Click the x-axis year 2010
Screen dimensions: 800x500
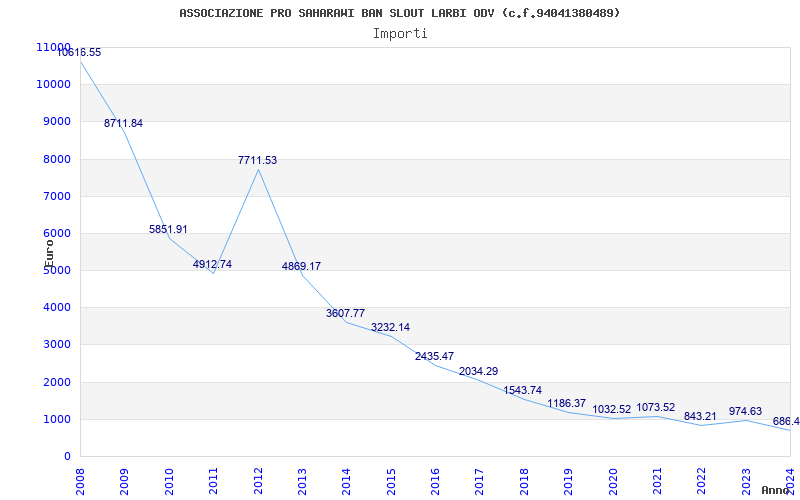pos(169,482)
